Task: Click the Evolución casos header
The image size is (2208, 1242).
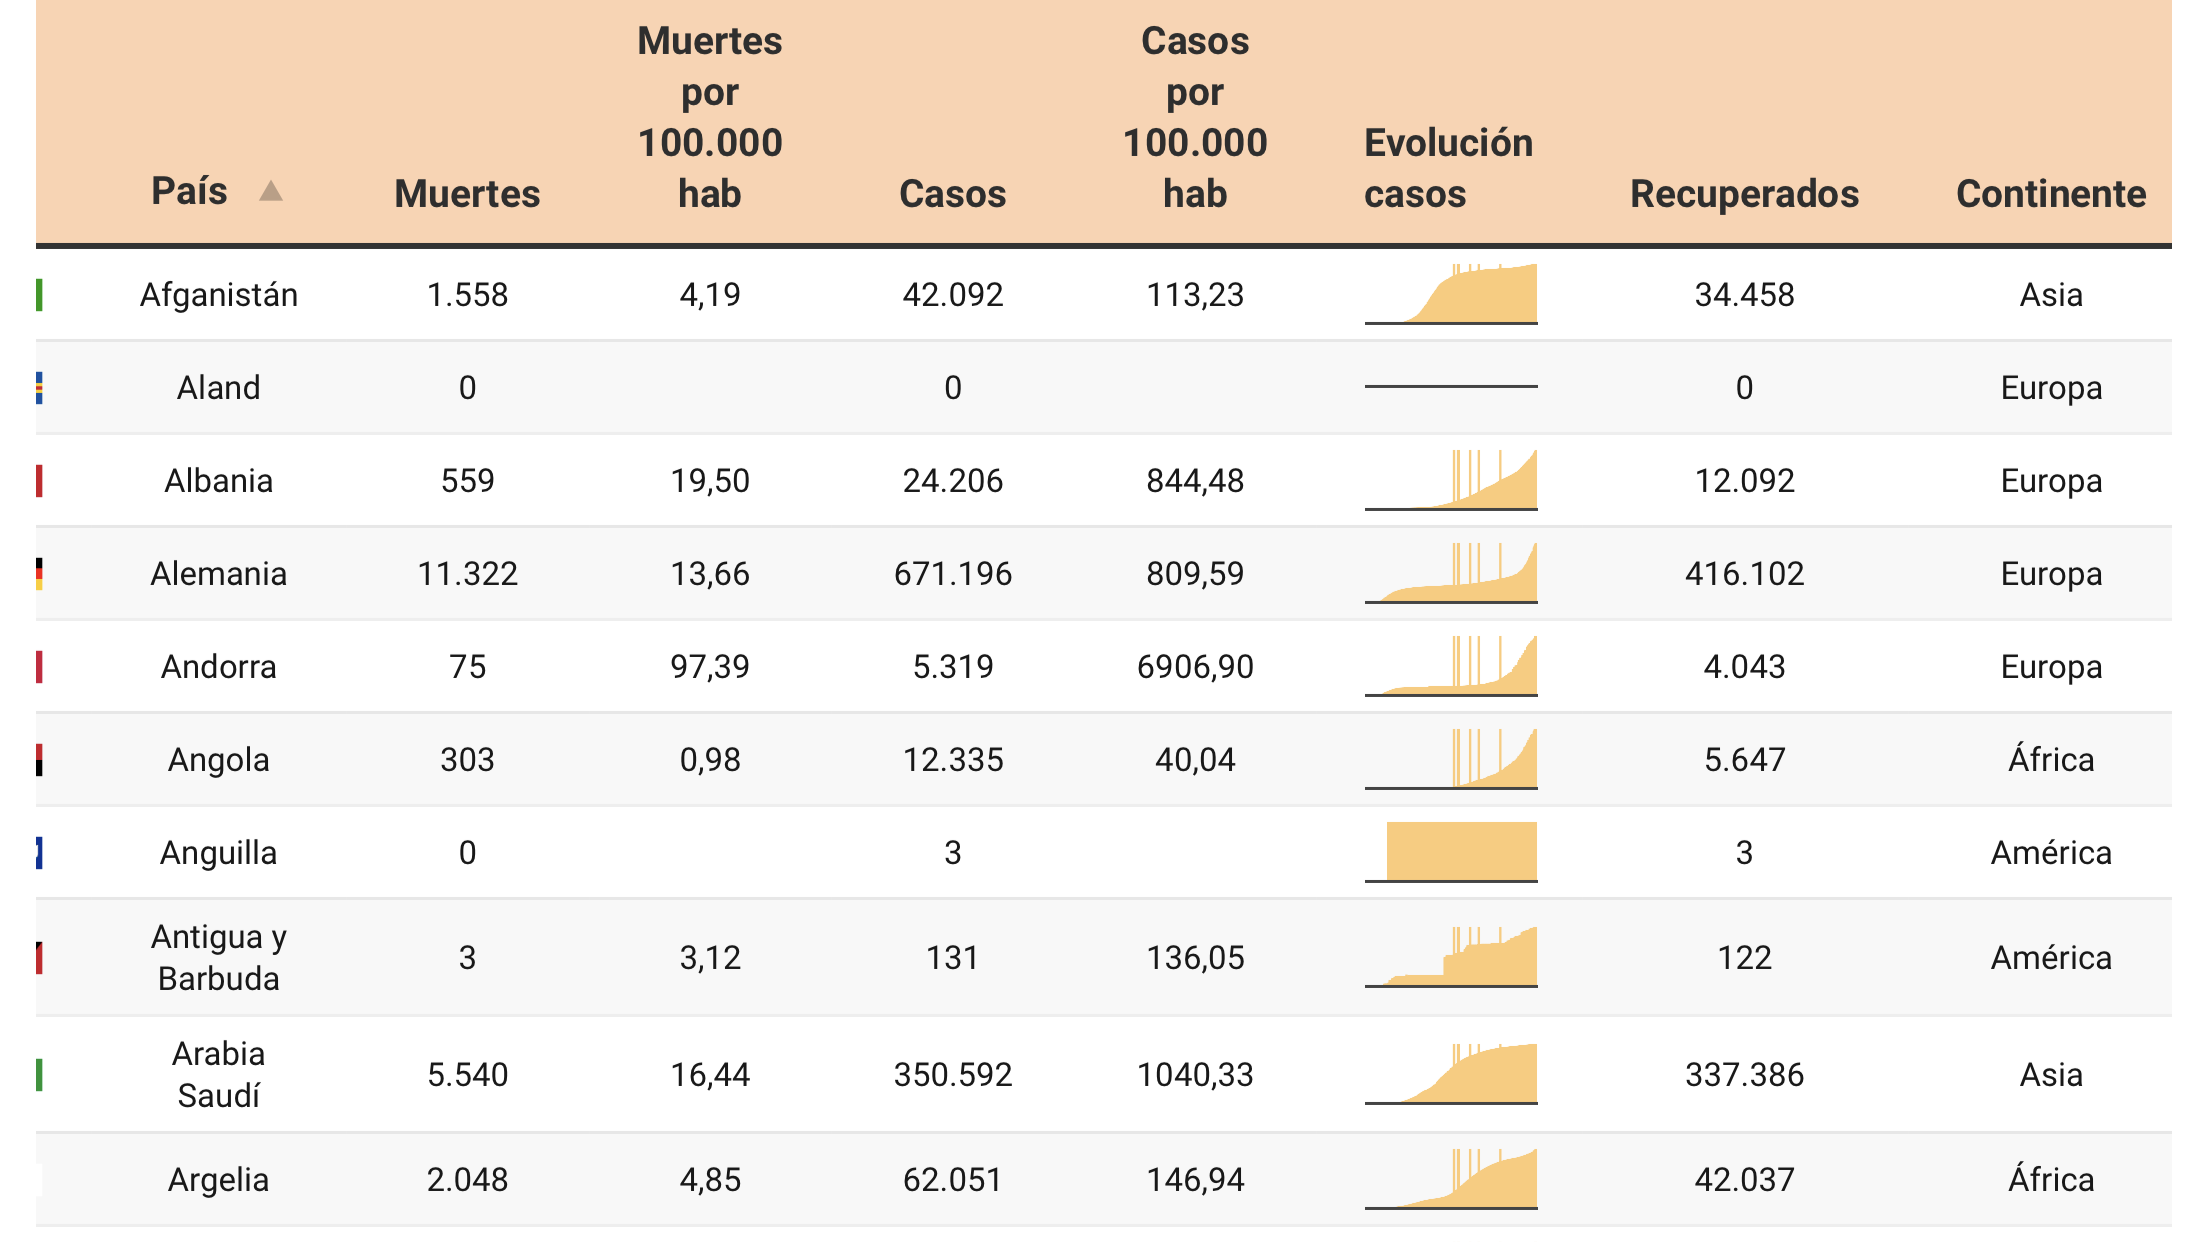Action: (1449, 168)
